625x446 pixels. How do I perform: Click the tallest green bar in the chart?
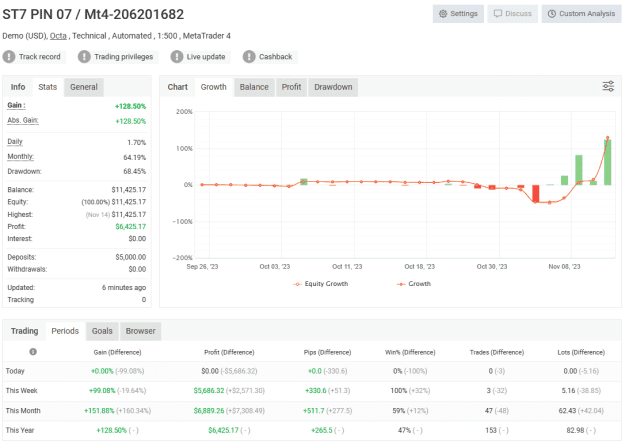607,162
